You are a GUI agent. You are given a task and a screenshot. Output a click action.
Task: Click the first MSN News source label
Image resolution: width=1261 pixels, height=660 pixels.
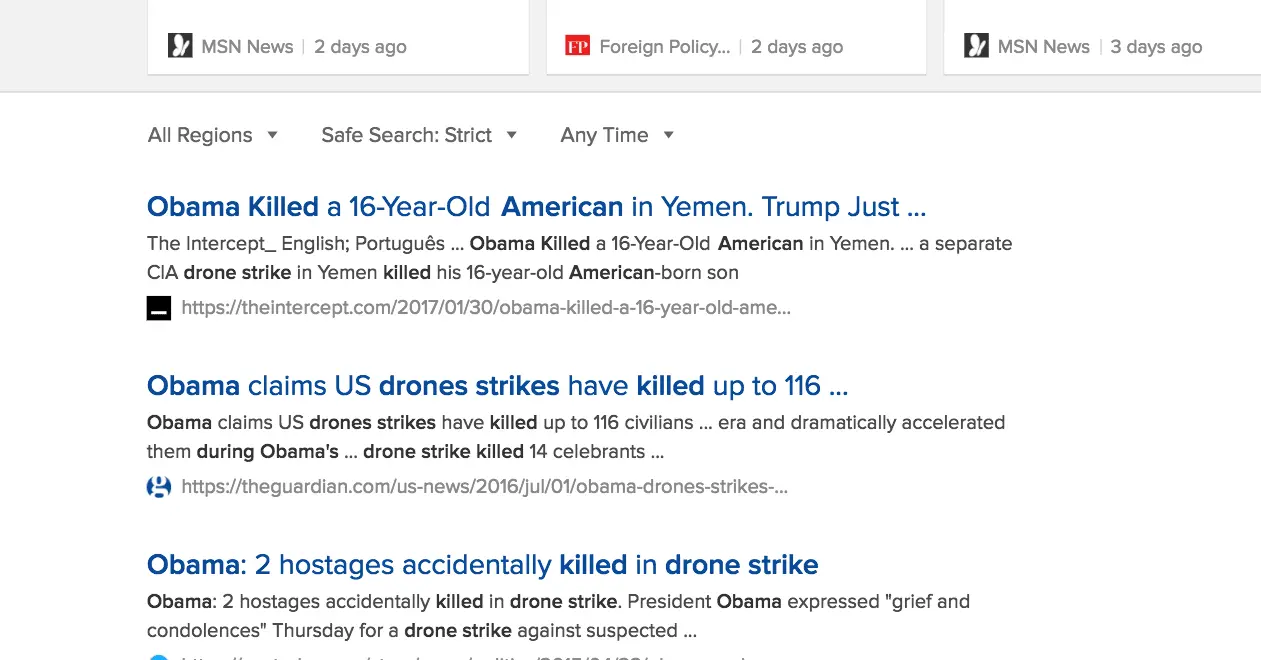point(247,47)
